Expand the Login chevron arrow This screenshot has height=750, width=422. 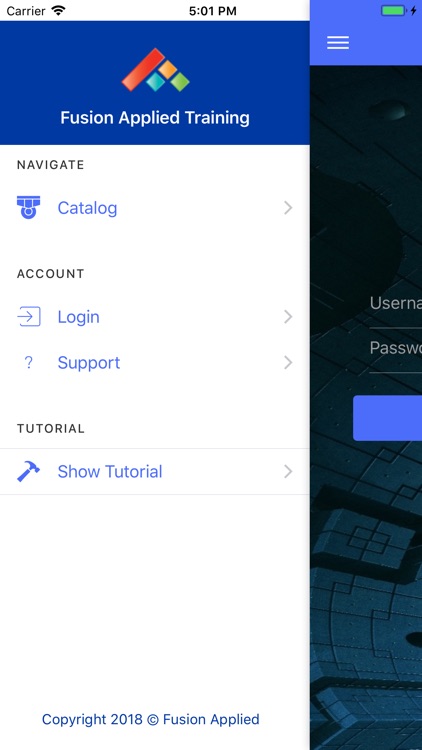pyautogui.click(x=288, y=317)
